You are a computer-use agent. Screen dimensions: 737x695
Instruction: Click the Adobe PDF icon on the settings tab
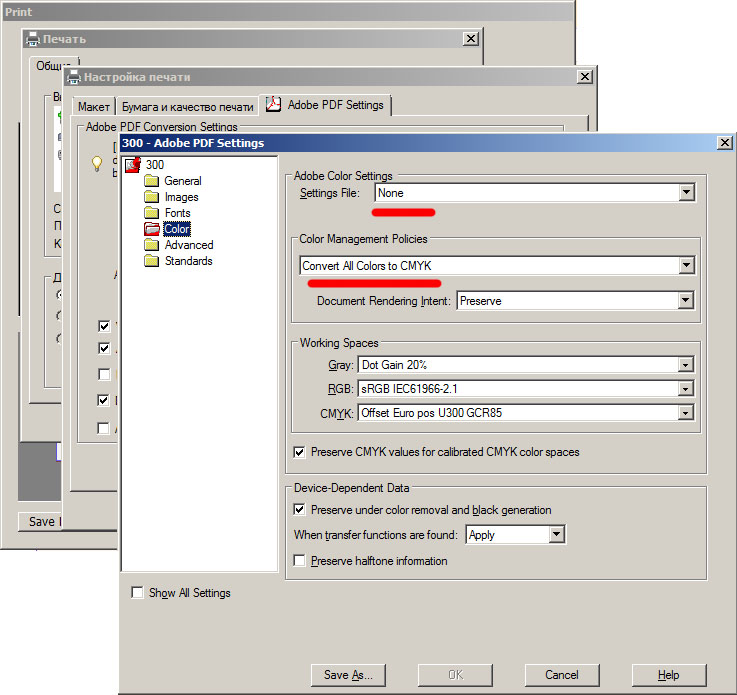(x=274, y=104)
